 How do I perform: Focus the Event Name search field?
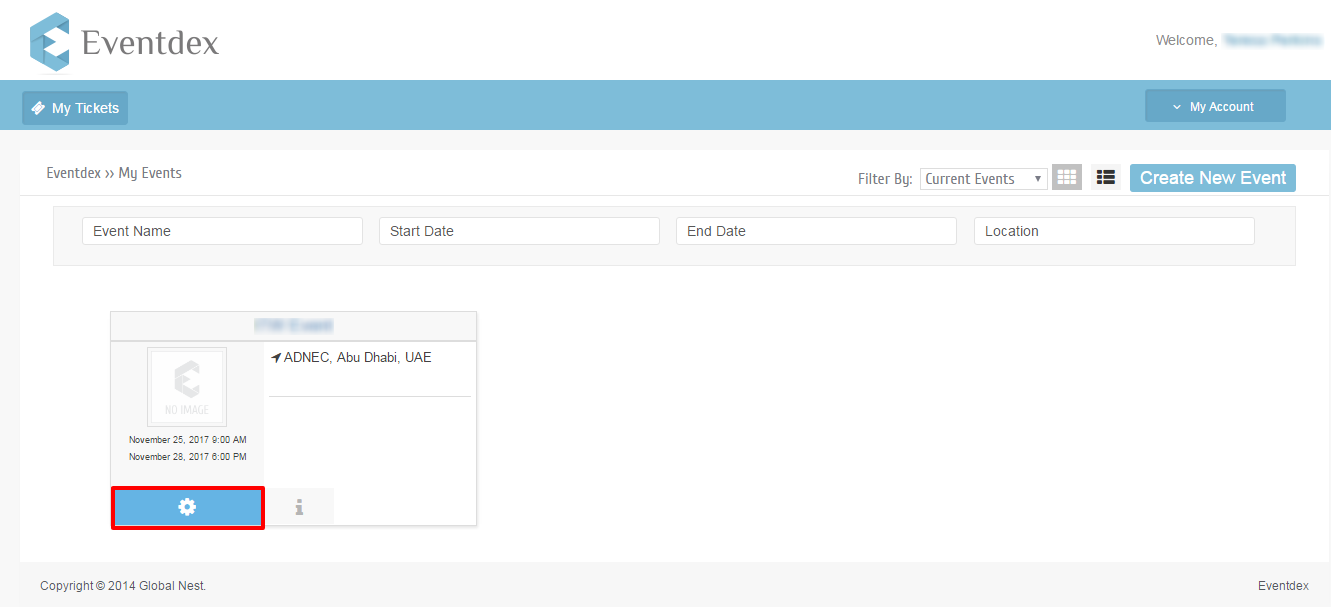[x=222, y=231]
